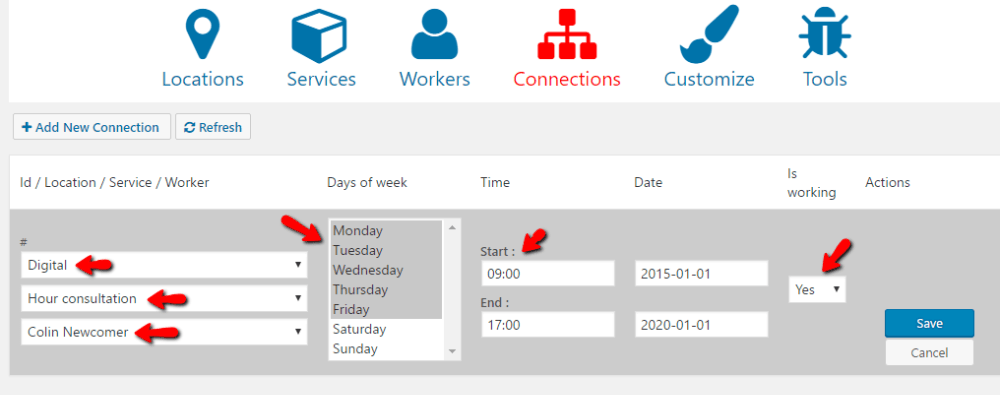Image resolution: width=1000 pixels, height=395 pixels.
Task: Expand the Colin Newcomer worker dropdown
Action: [x=164, y=332]
